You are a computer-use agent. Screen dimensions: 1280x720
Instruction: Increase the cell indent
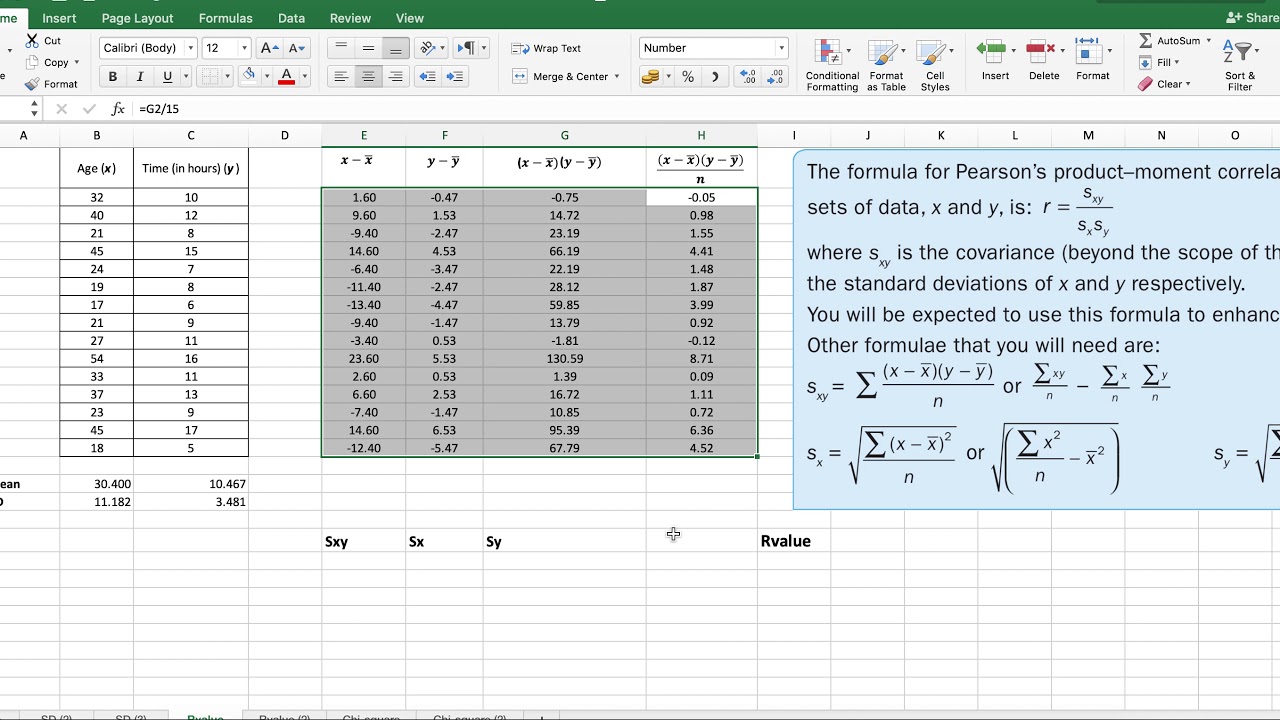[x=455, y=77]
